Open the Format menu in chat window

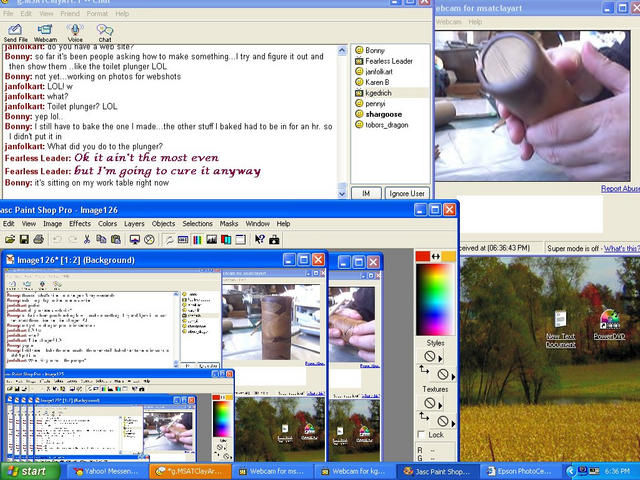(97, 13)
